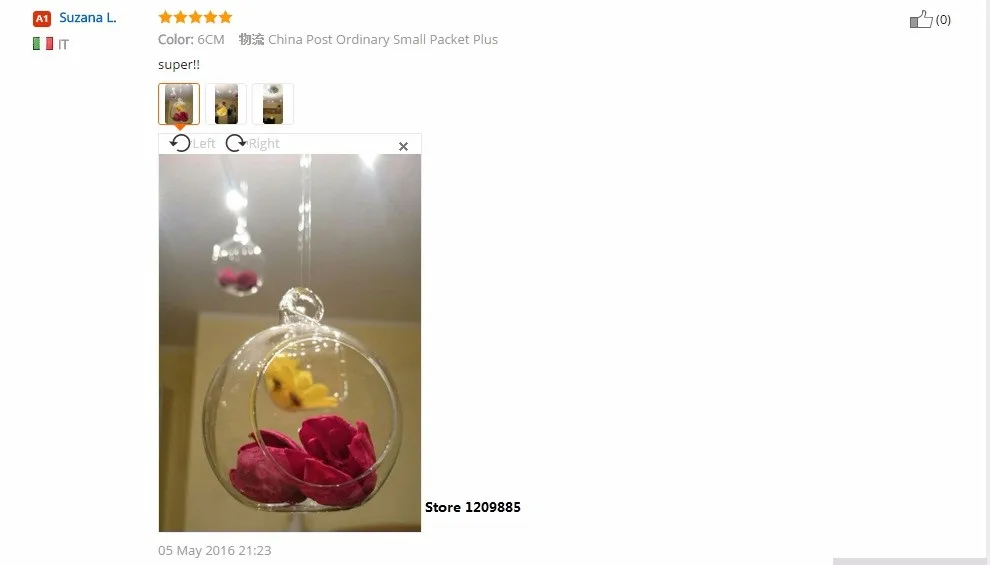Viewport: 990px width, 565px height.
Task: Open the third review photo thumbnail
Action: (273, 104)
